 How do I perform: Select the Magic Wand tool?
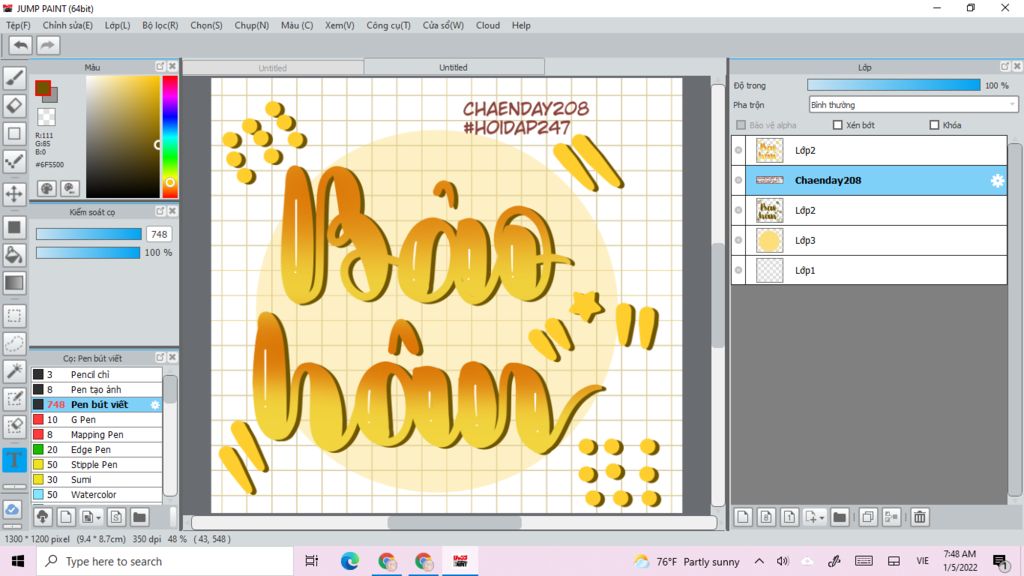click(14, 371)
